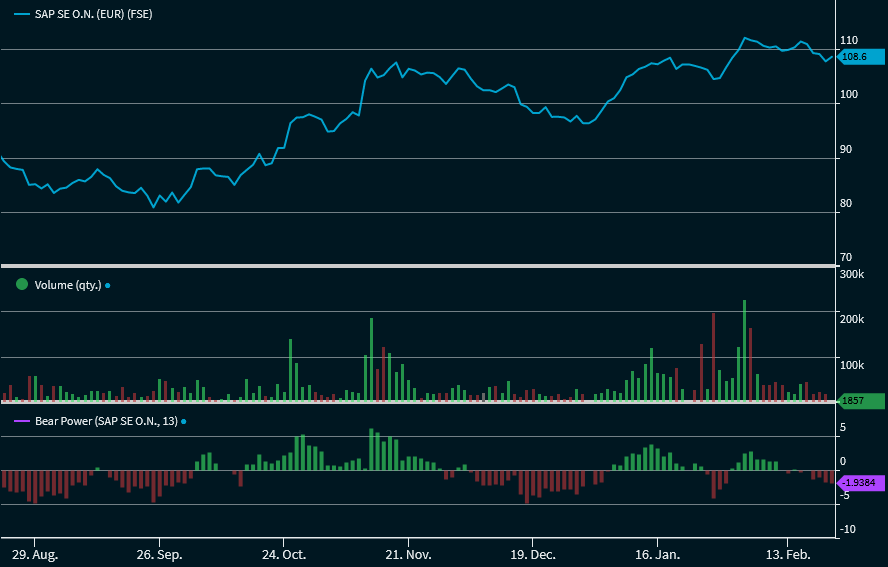Click the 29. Aug. date axis label
888x567 pixels.
tap(35, 554)
